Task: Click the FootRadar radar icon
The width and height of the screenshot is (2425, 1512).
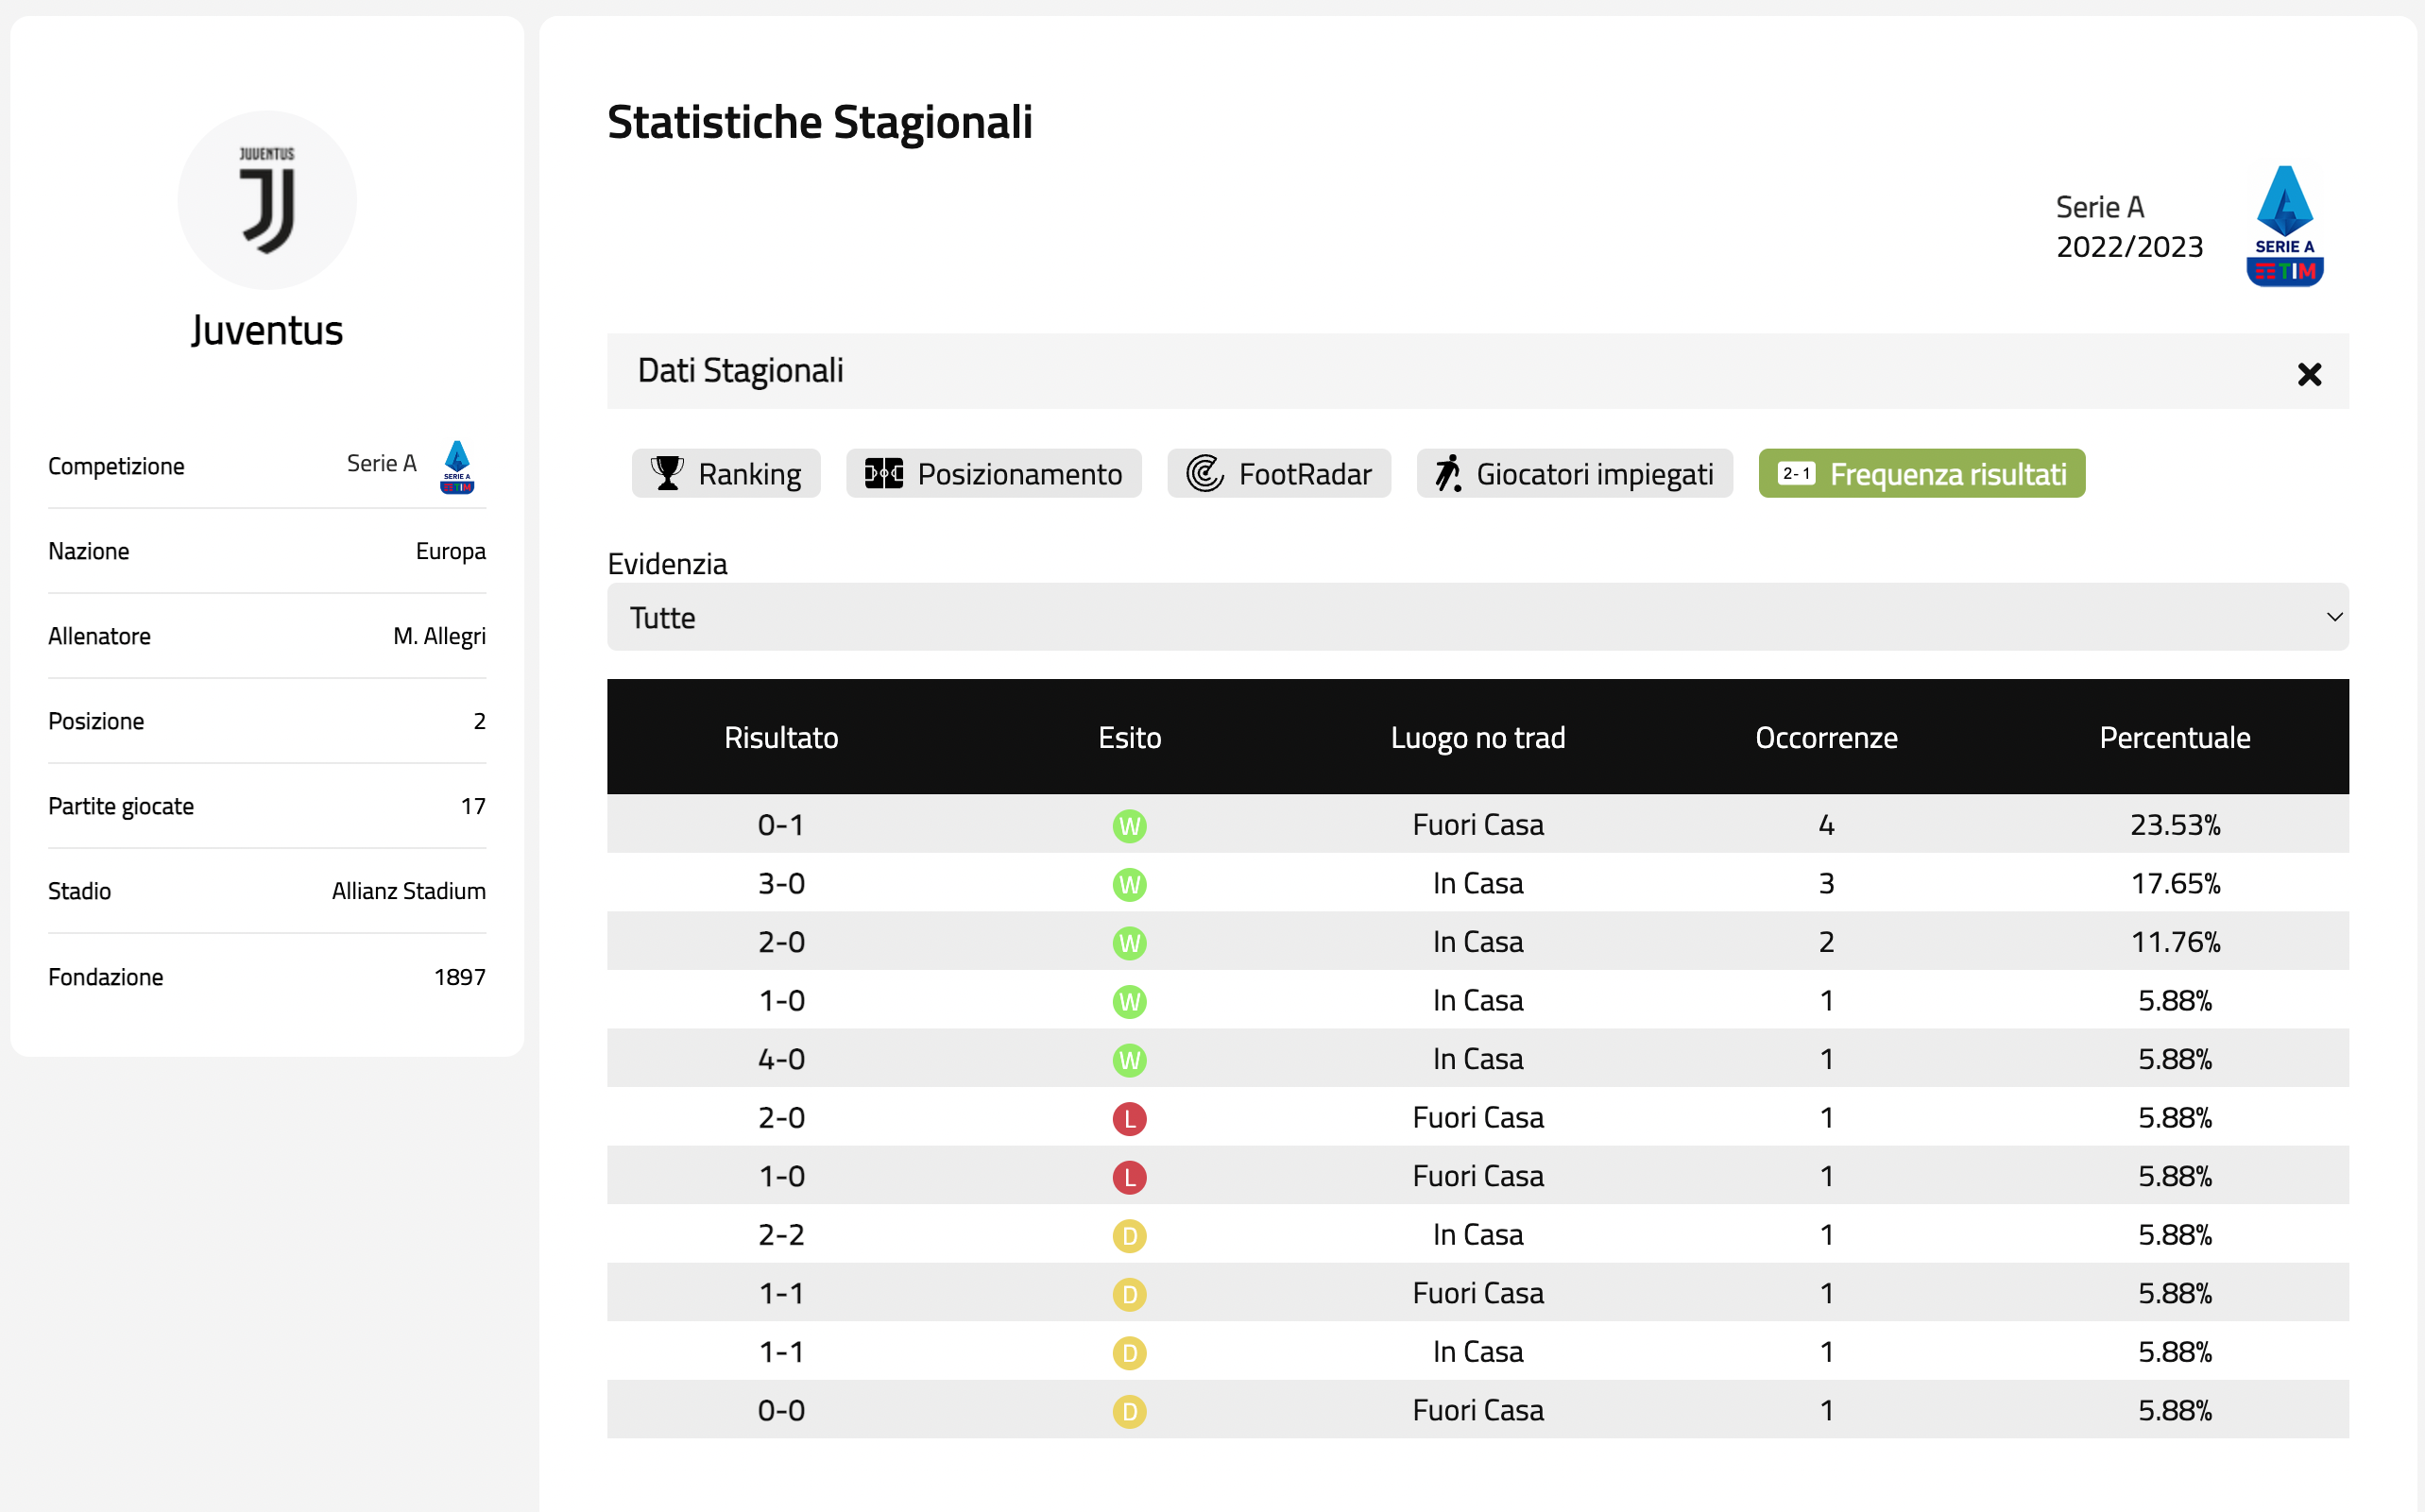Action: [x=1205, y=473]
